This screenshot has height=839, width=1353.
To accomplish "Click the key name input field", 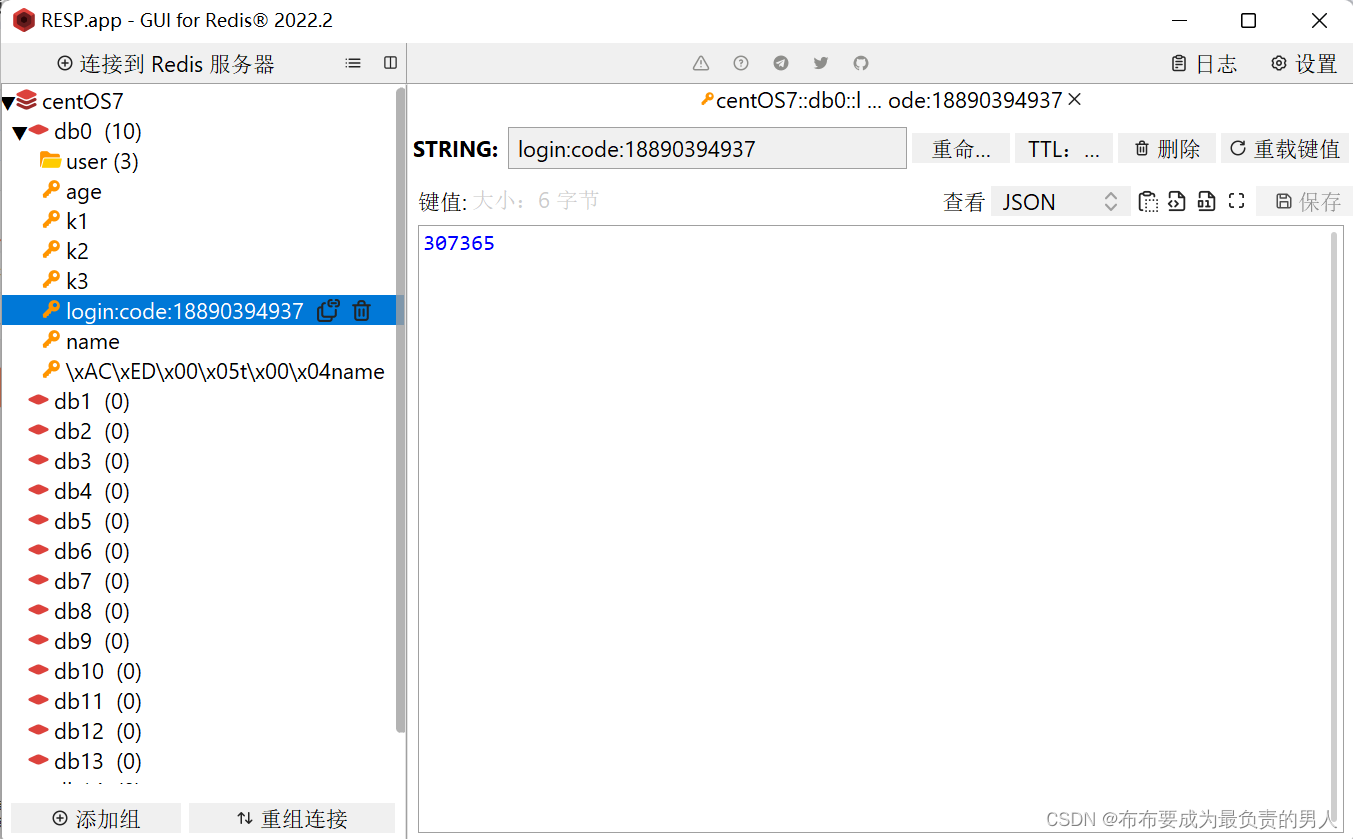I will coord(707,149).
